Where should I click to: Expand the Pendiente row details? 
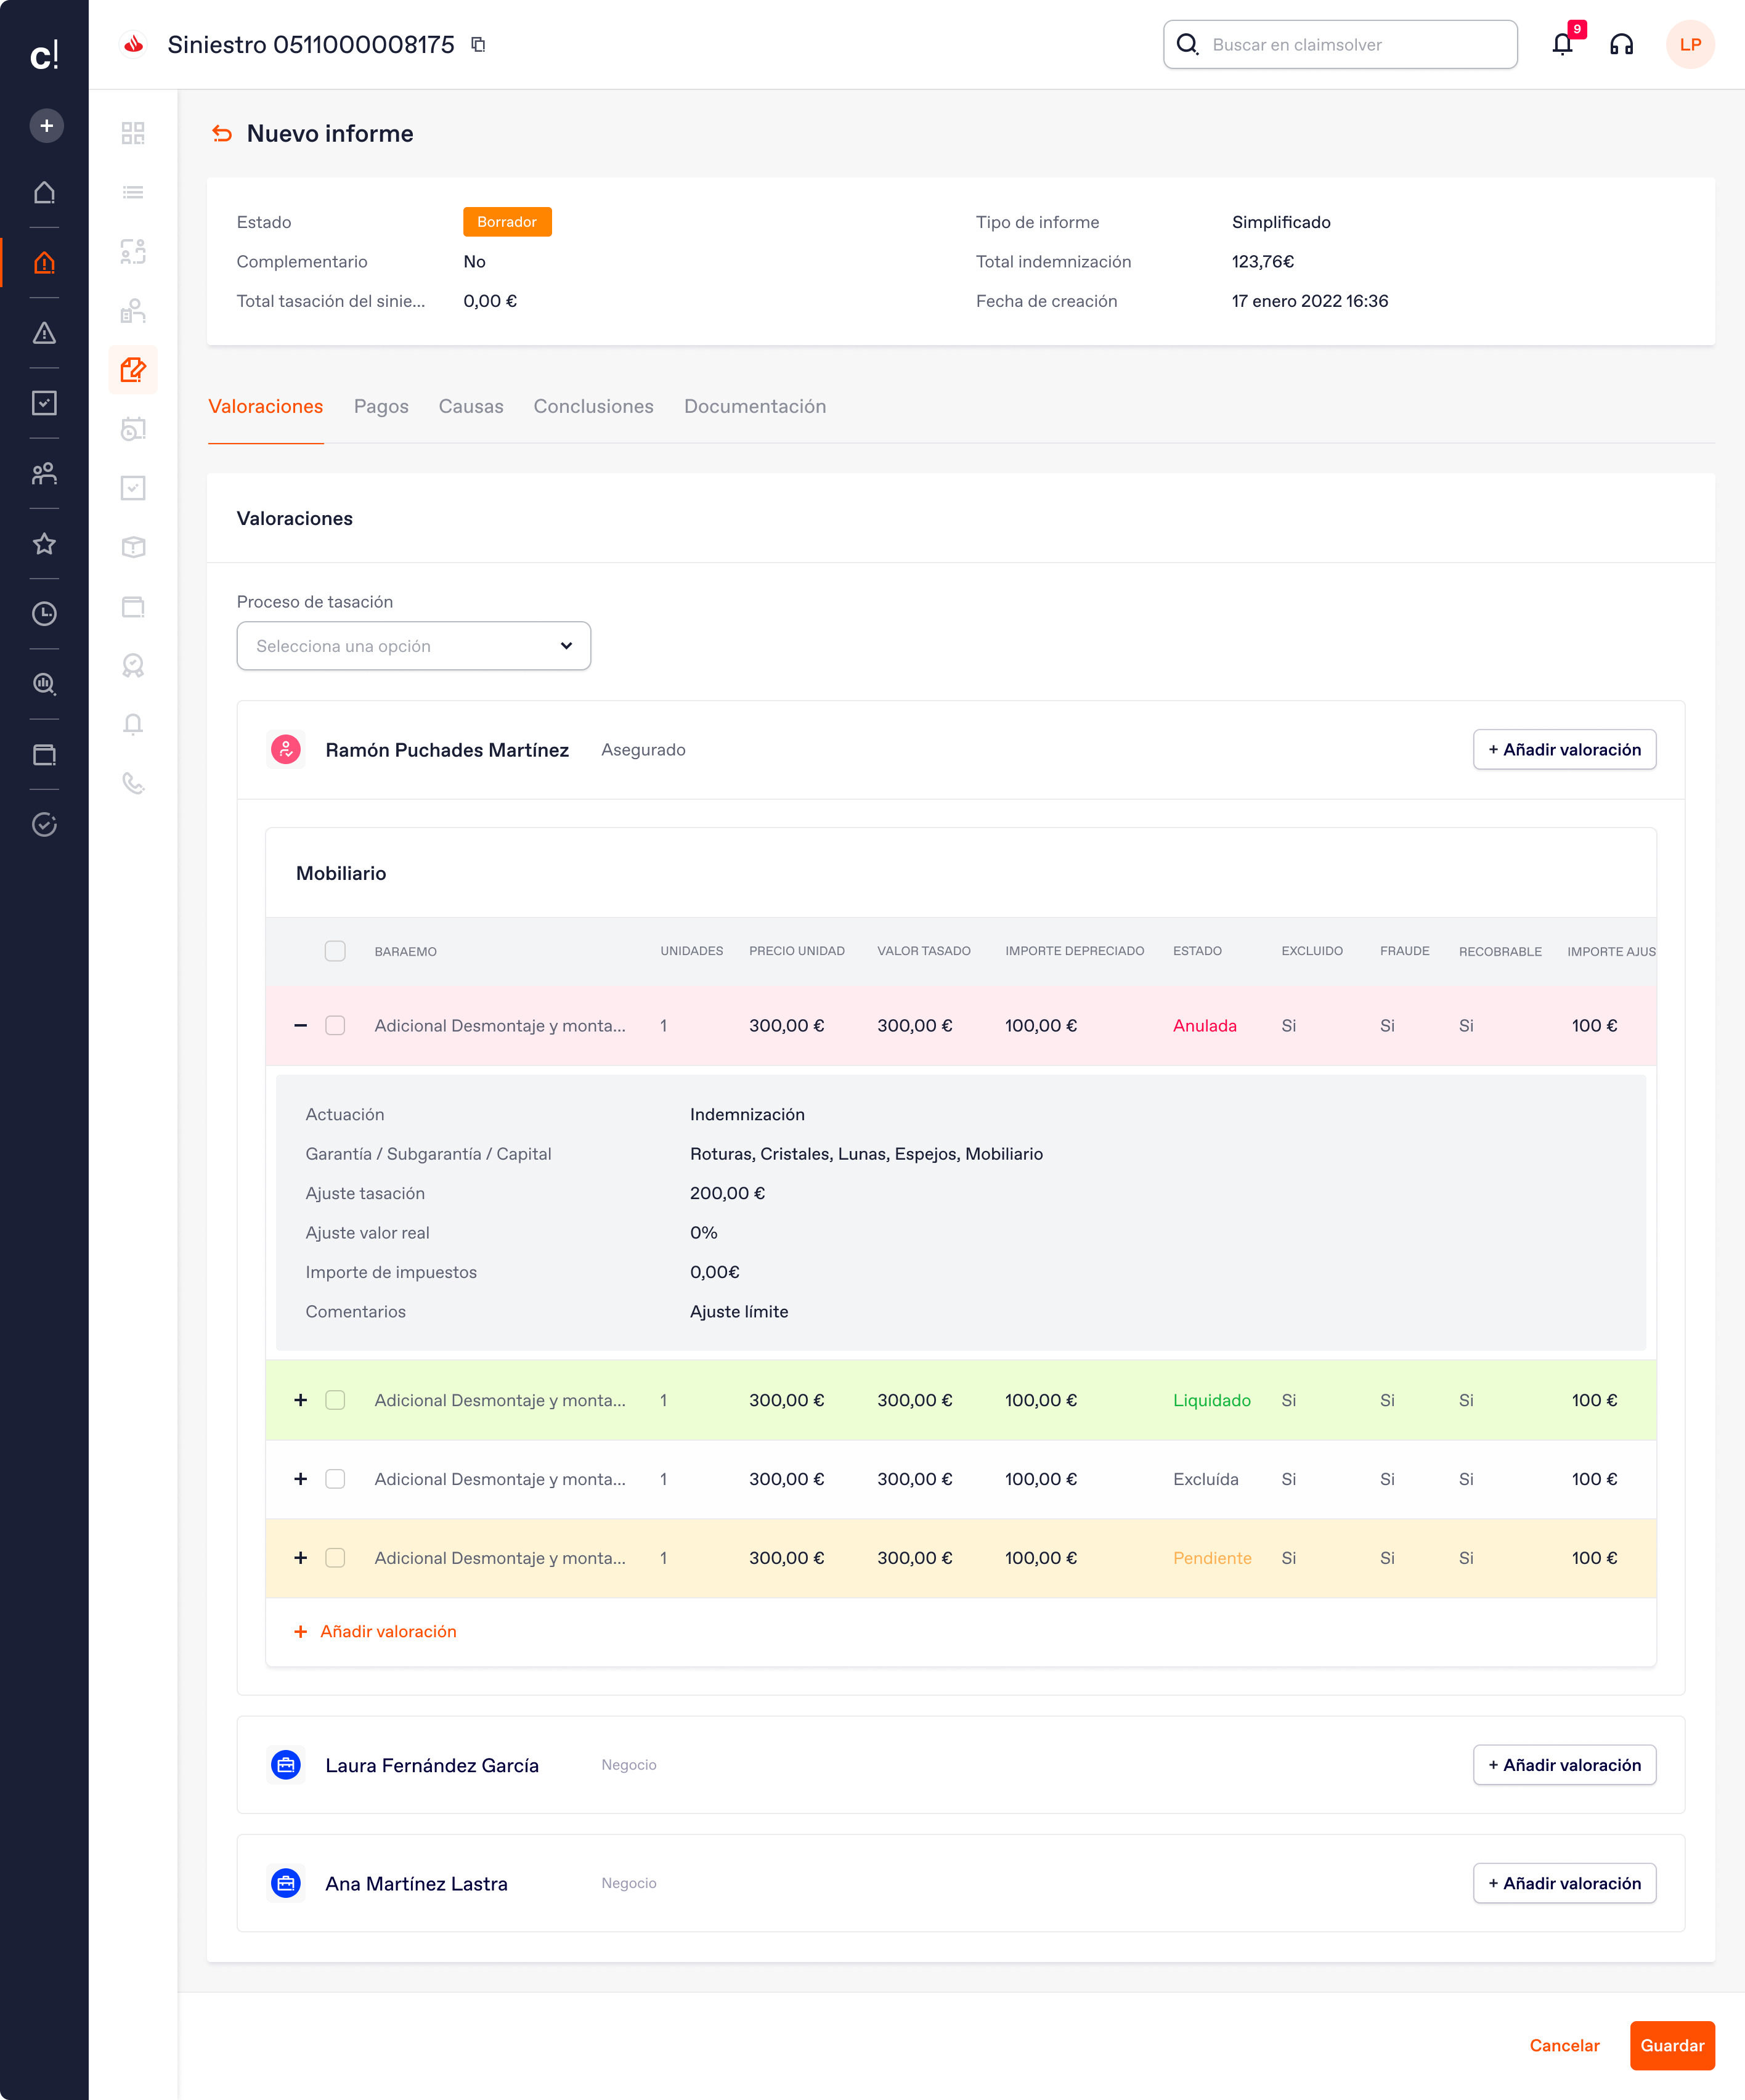point(300,1558)
